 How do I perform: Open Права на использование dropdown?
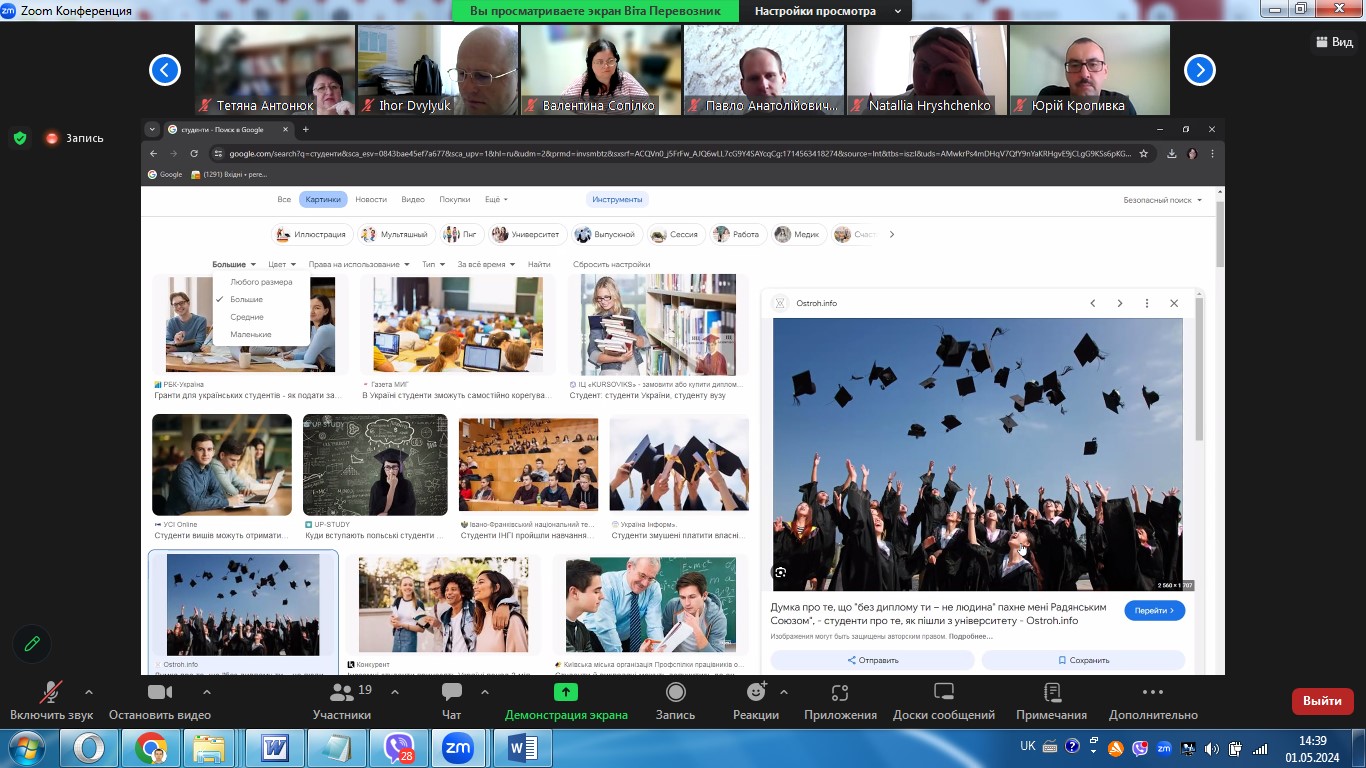point(359,264)
